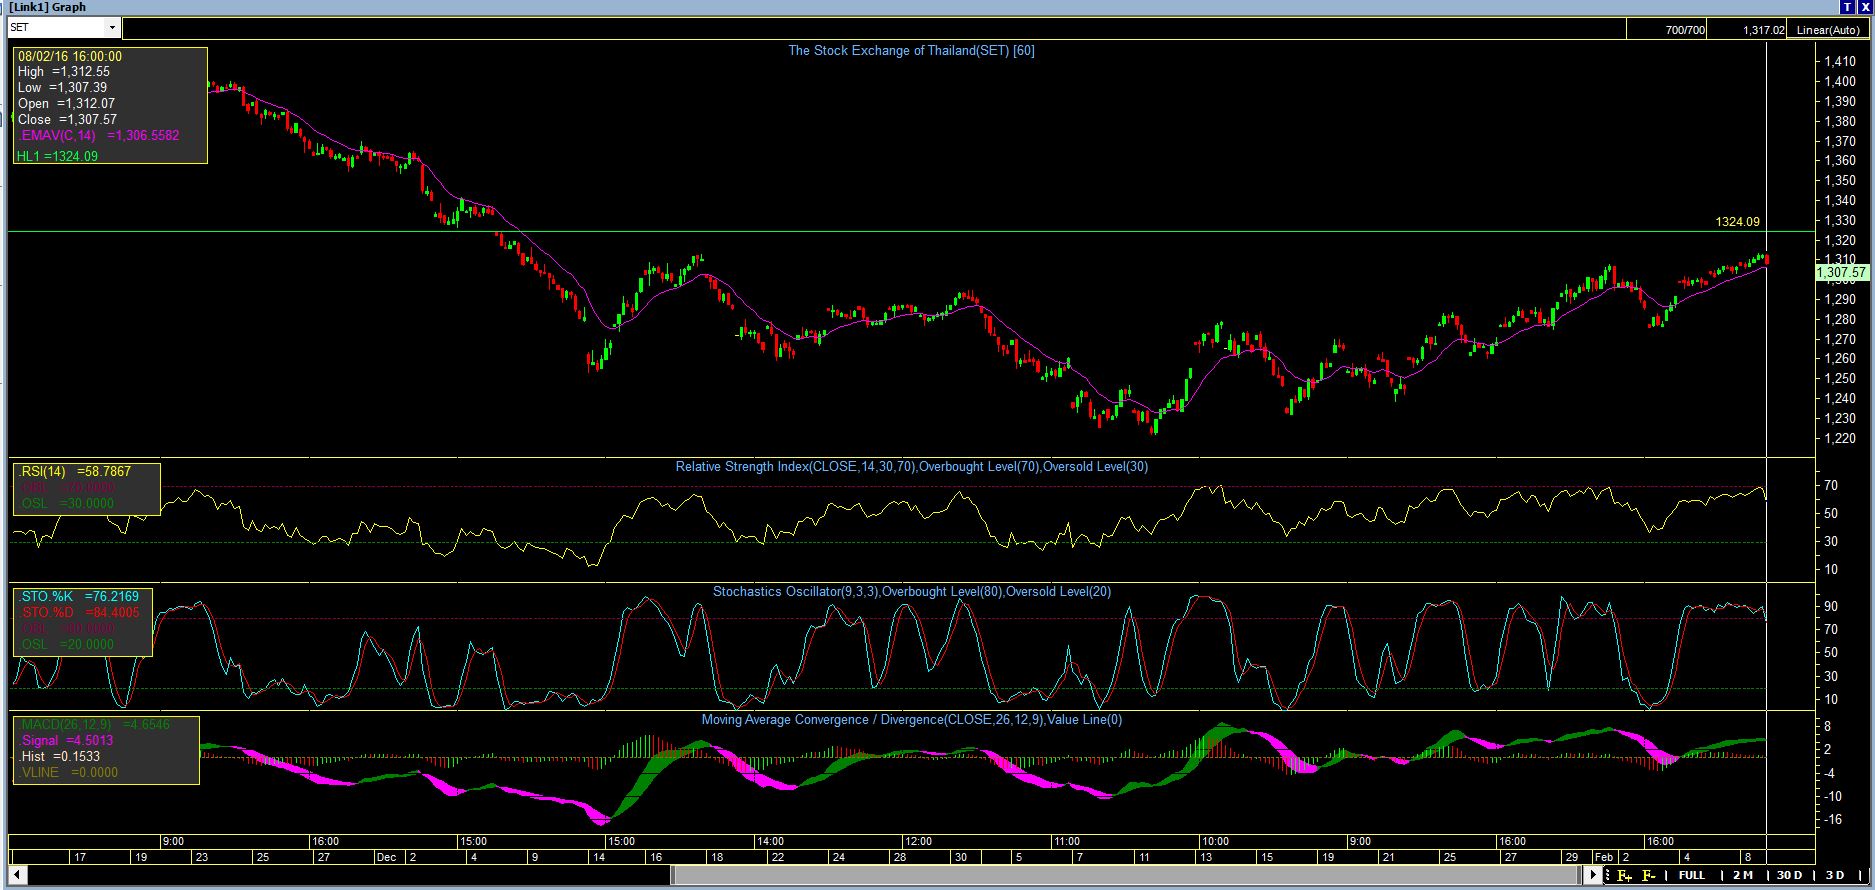Close the graph with the X button
This screenshot has height=890, width=1875.
[x=1864, y=7]
